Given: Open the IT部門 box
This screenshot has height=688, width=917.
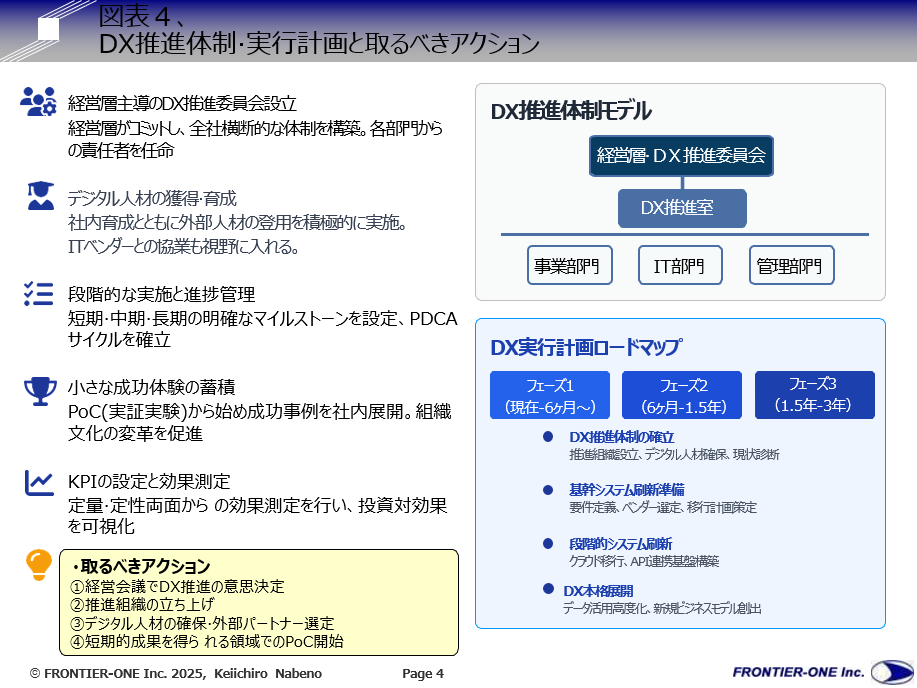Looking at the screenshot, I should pyautogui.click(x=679, y=264).
